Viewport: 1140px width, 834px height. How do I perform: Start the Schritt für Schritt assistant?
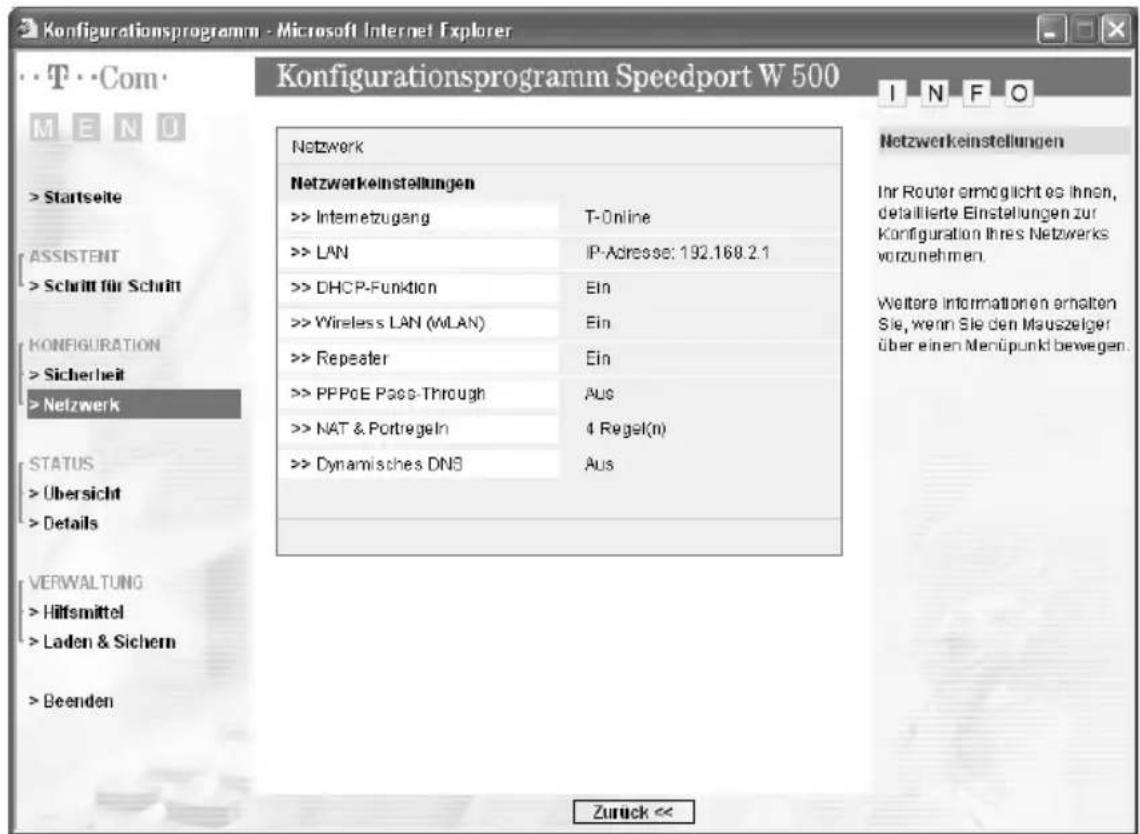coord(105,286)
